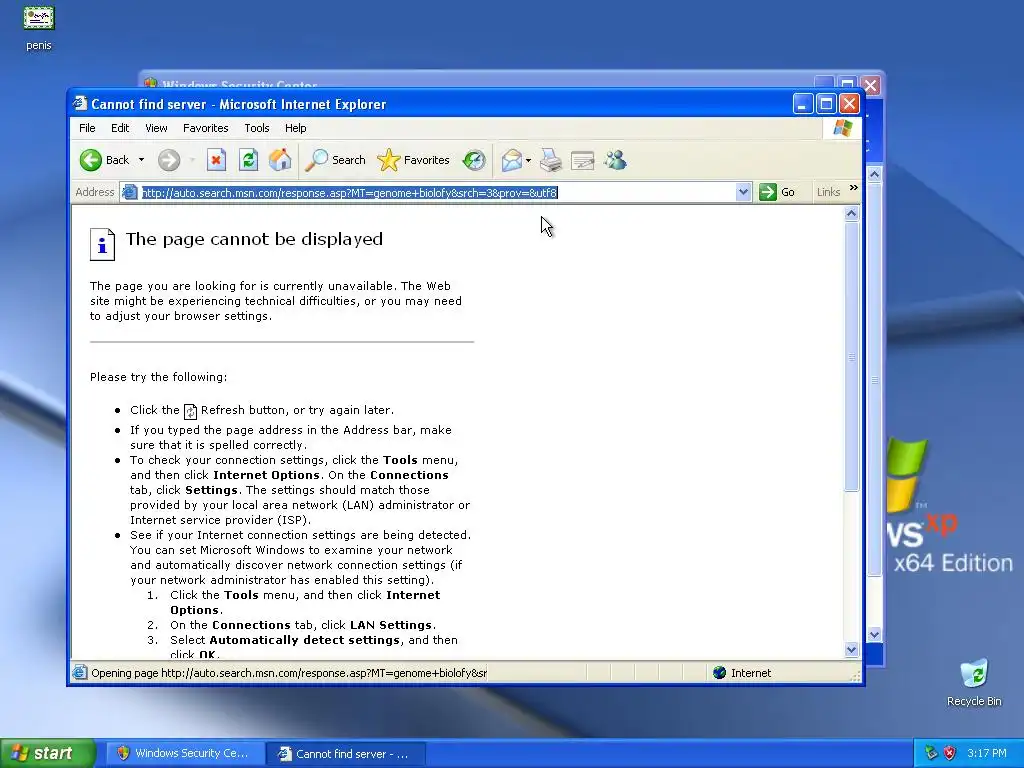
Task: Open the View menu
Action: pyautogui.click(x=156, y=128)
